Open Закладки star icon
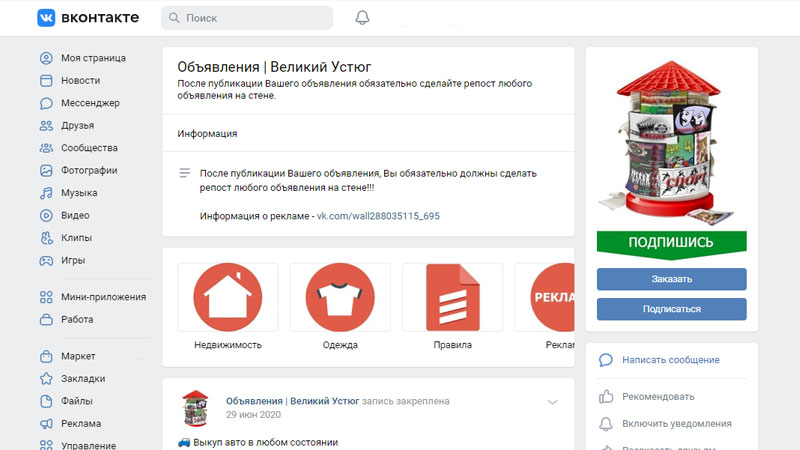This screenshot has height=450, width=800. pos(46,379)
